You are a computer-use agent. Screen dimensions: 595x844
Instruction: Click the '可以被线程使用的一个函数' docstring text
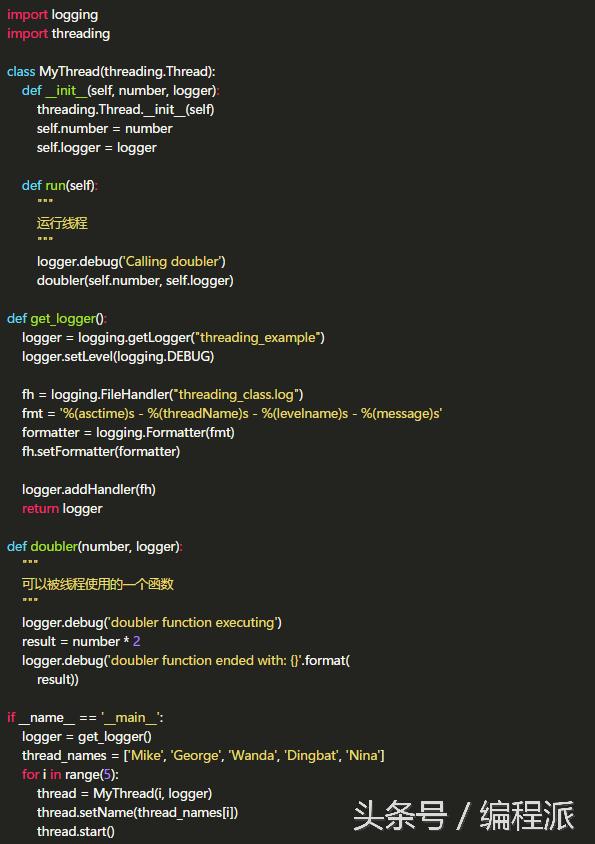(98, 584)
